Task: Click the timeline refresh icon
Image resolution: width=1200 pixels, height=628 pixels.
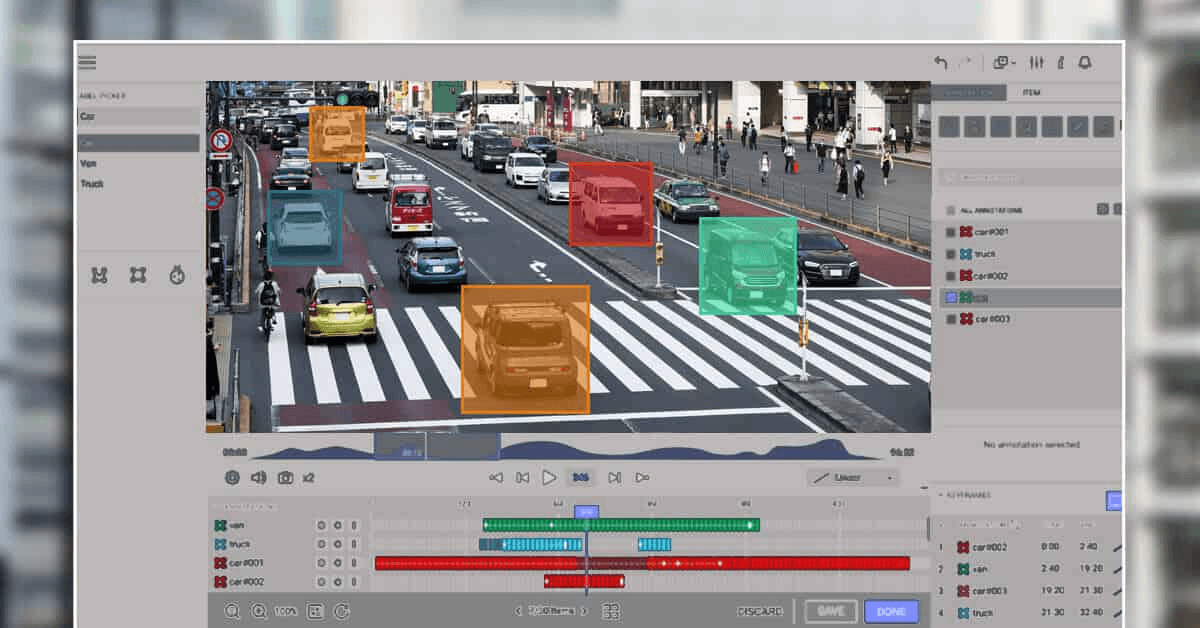Action: tap(342, 610)
